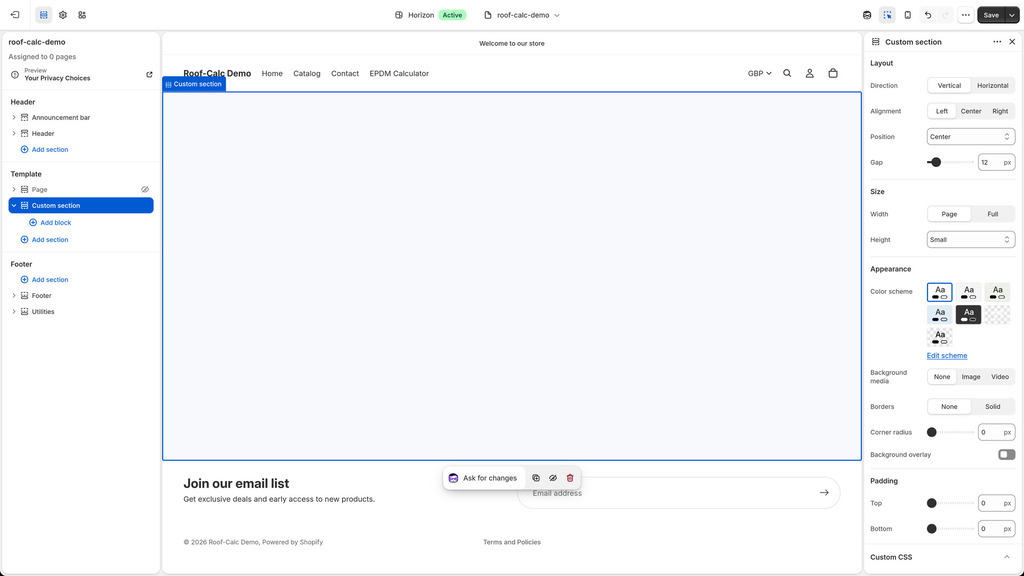Expand the Footer section item
Image resolution: width=1024 pixels, height=576 pixels.
coord(14,295)
